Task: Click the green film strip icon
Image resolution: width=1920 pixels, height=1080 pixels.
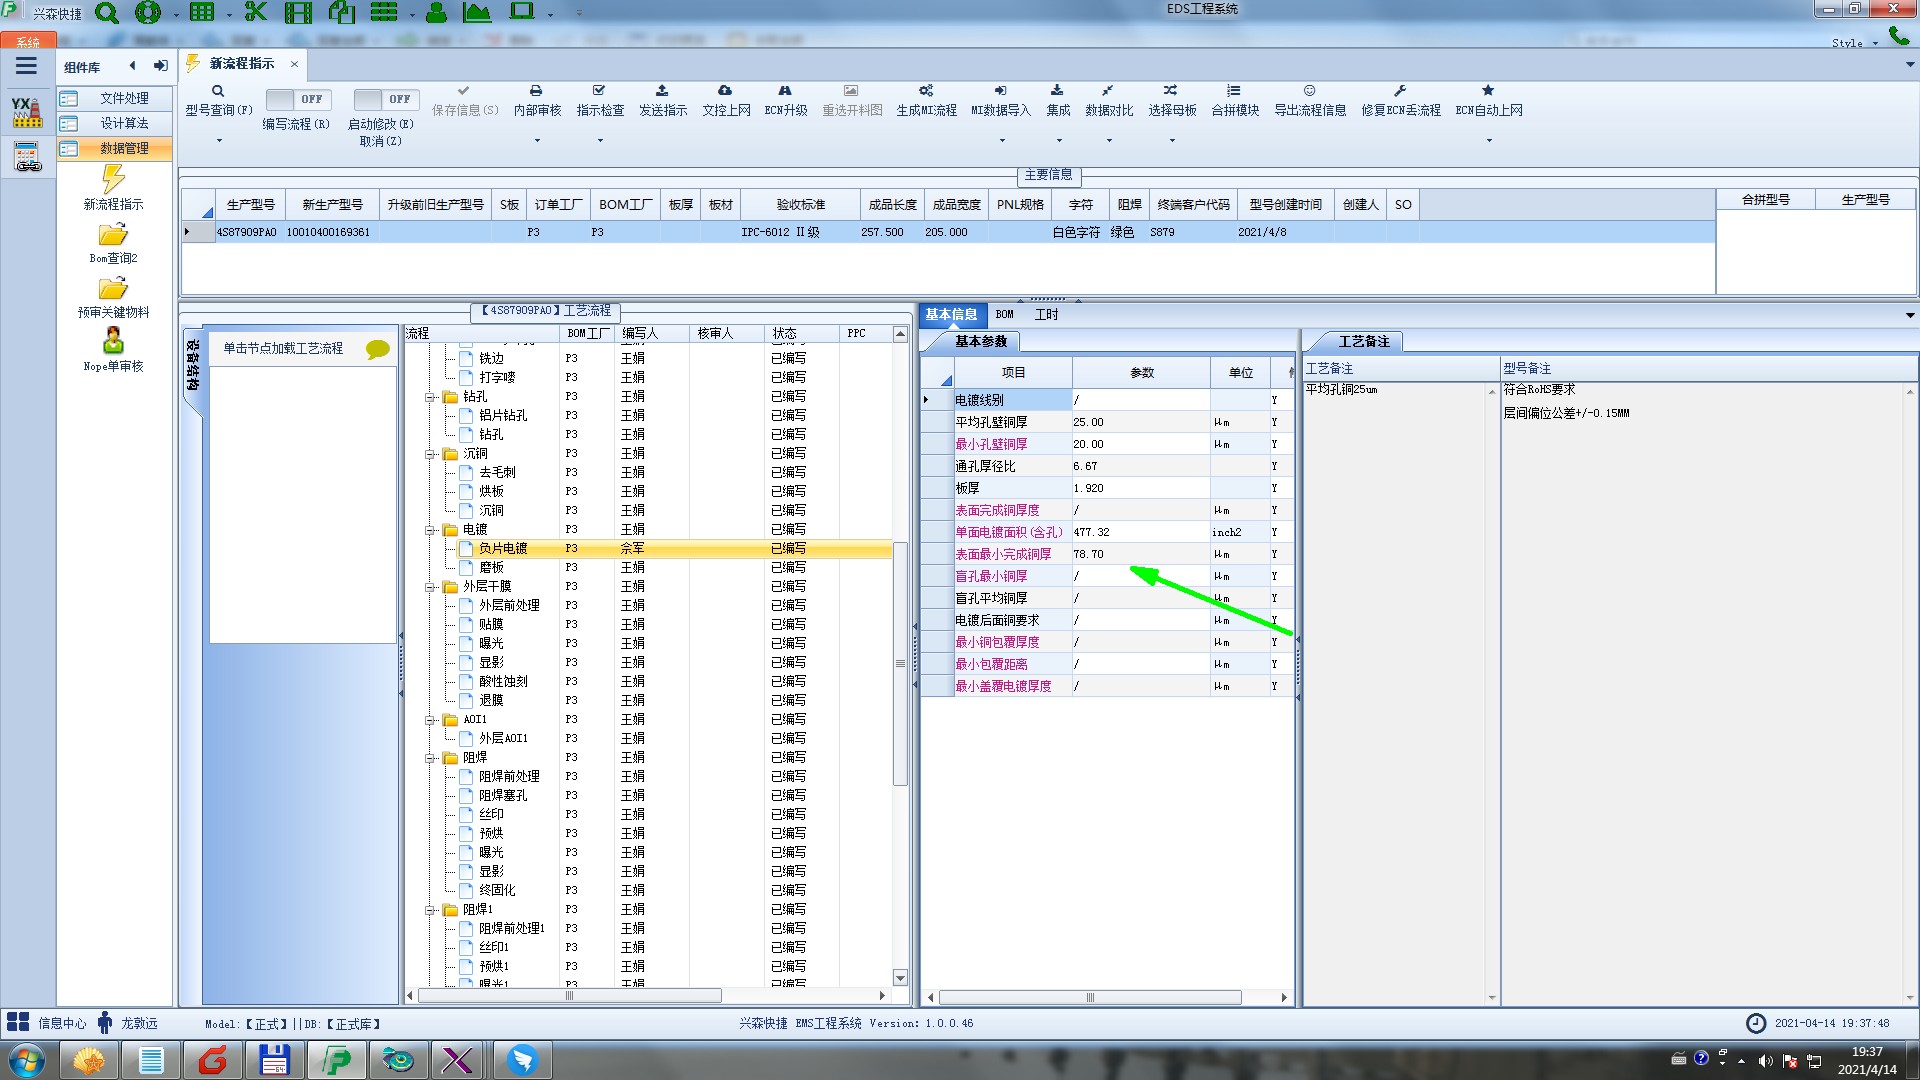Action: coord(298,12)
